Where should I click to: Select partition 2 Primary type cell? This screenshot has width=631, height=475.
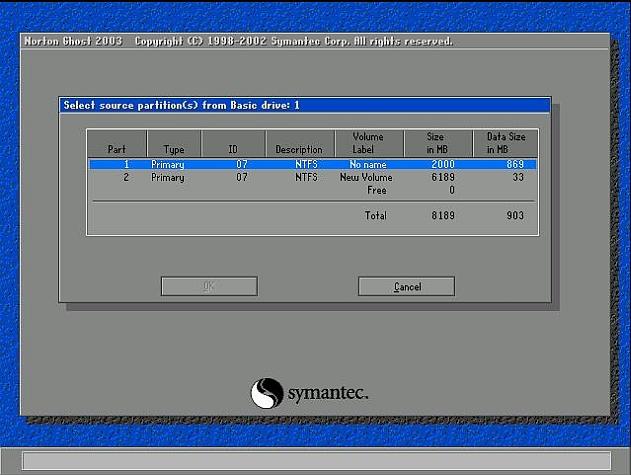pyautogui.click(x=167, y=177)
